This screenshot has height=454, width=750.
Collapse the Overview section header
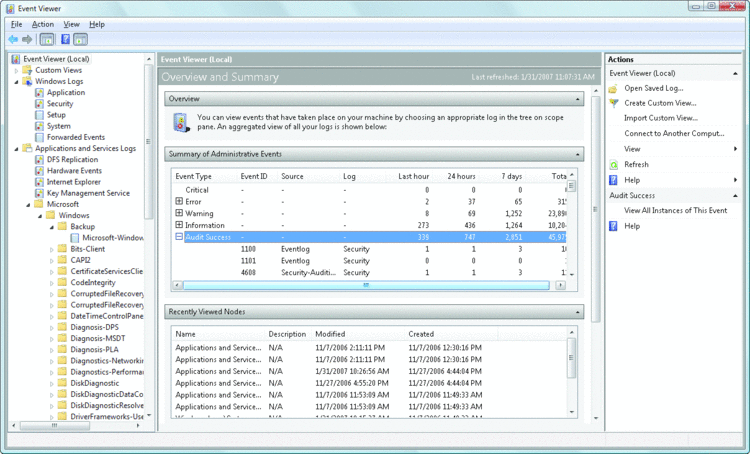[x=577, y=100]
